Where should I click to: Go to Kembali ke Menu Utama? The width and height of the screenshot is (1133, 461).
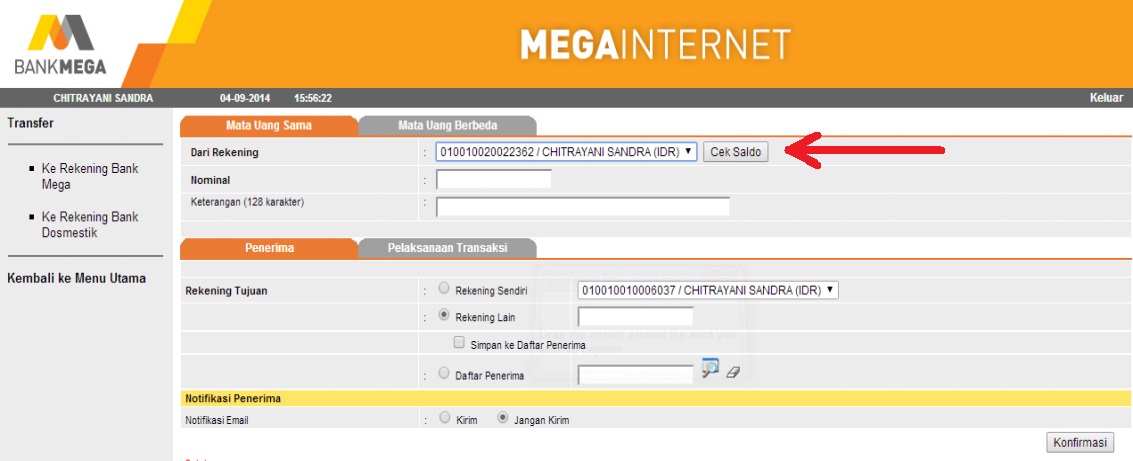click(x=77, y=278)
